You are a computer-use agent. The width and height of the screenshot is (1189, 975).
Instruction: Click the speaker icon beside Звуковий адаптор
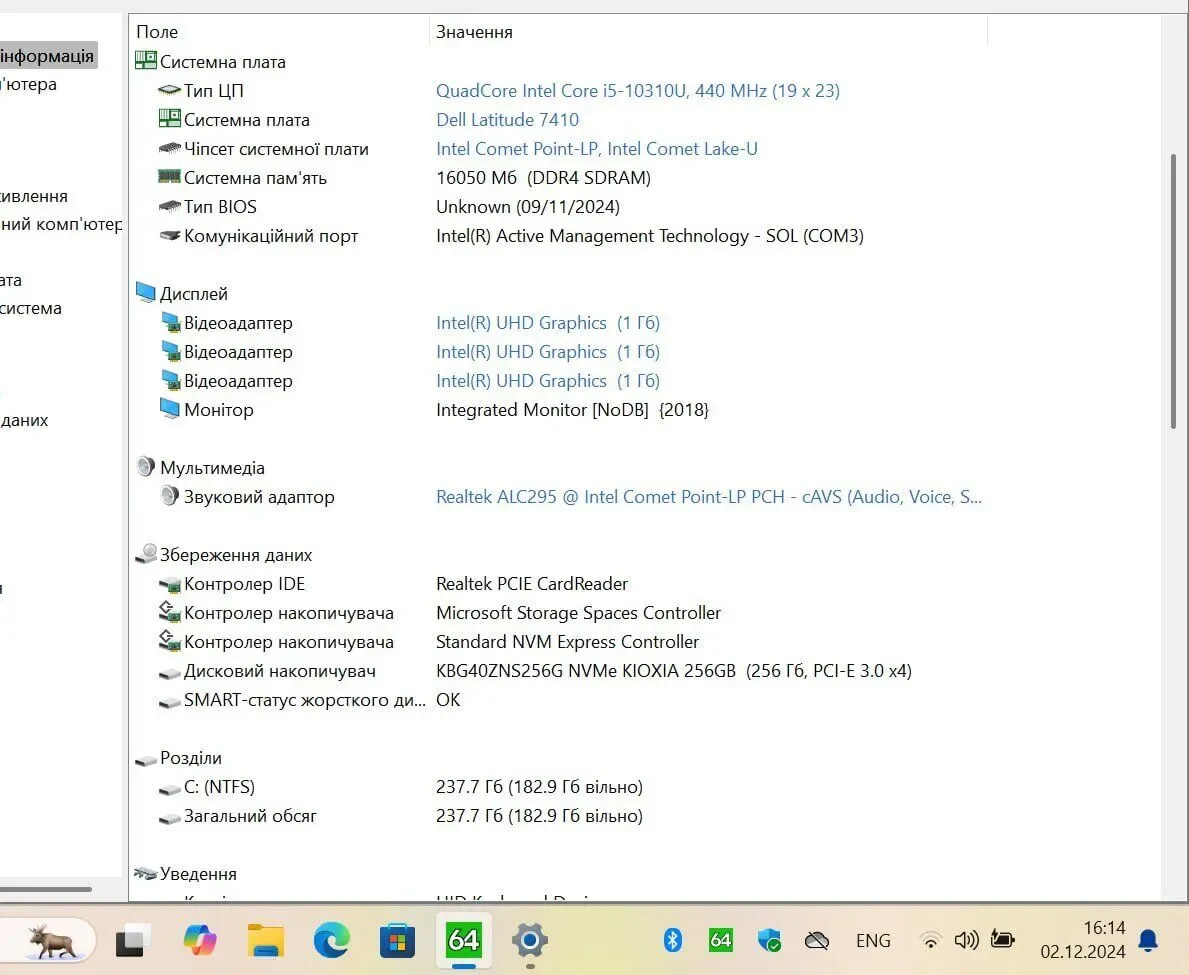click(169, 497)
